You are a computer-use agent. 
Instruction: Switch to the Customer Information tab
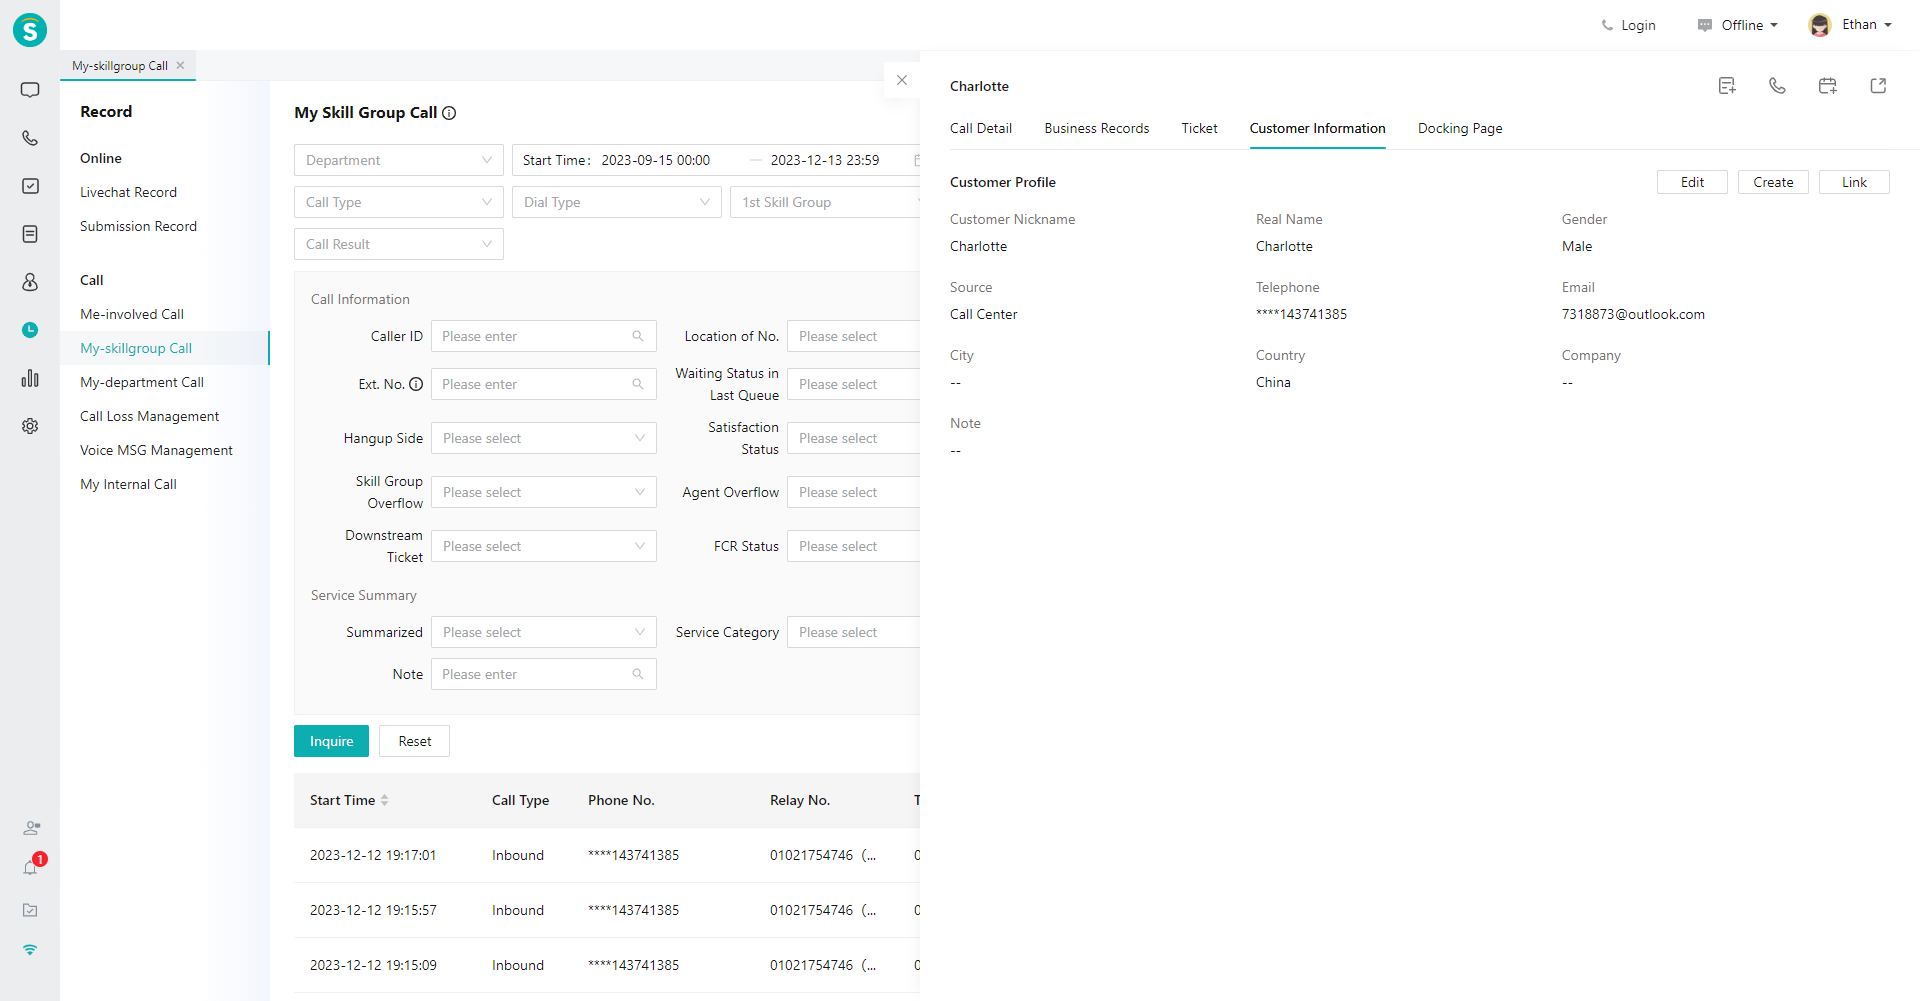1318,128
